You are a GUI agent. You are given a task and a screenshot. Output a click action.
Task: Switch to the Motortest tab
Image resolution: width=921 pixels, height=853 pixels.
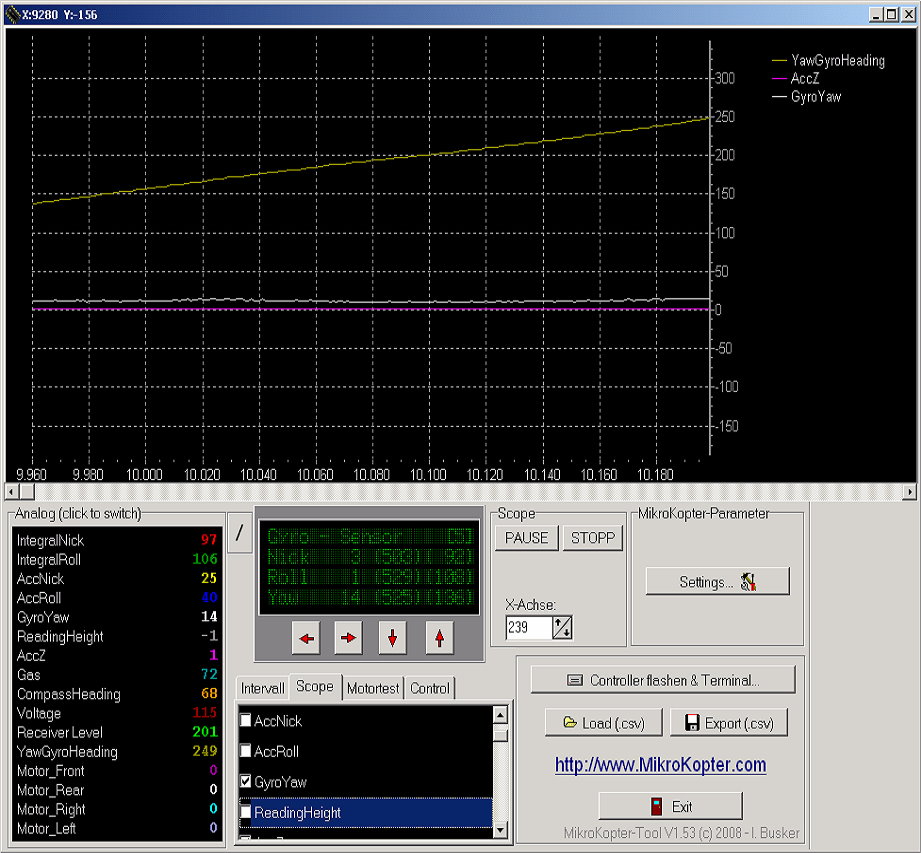[x=373, y=688]
